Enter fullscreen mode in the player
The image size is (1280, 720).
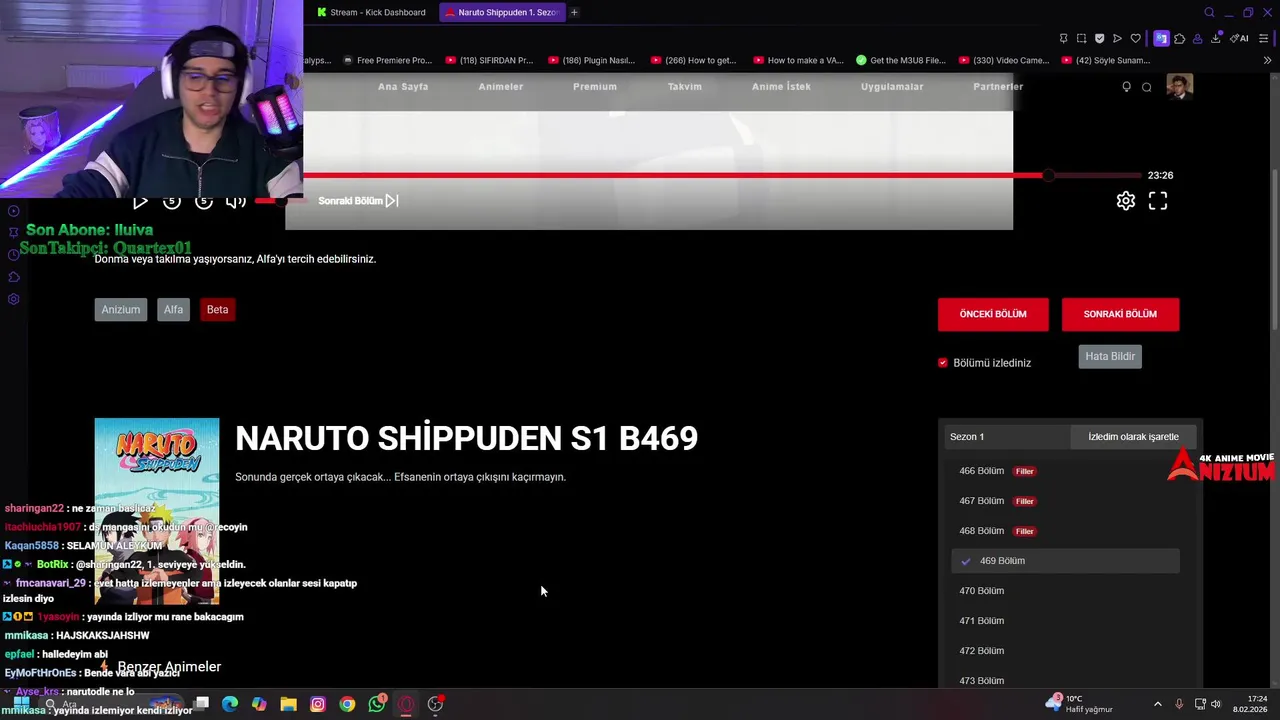pos(1158,201)
